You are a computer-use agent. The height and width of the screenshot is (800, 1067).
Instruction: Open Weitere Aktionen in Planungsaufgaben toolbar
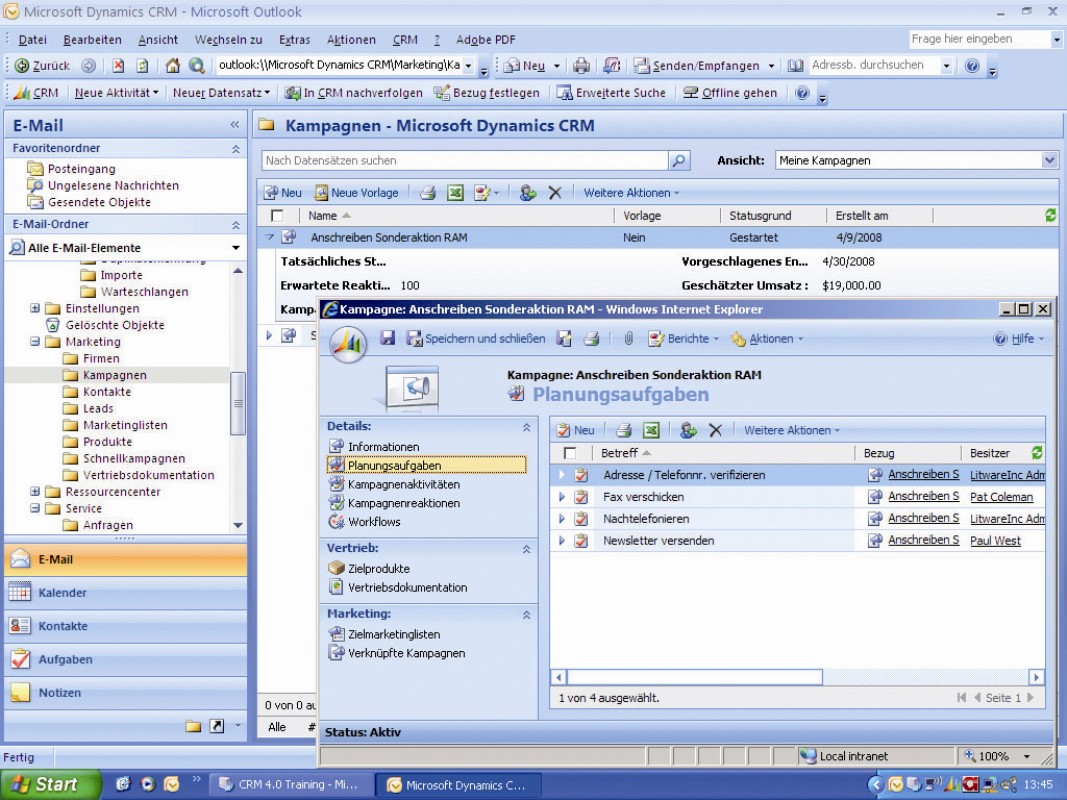click(792, 430)
